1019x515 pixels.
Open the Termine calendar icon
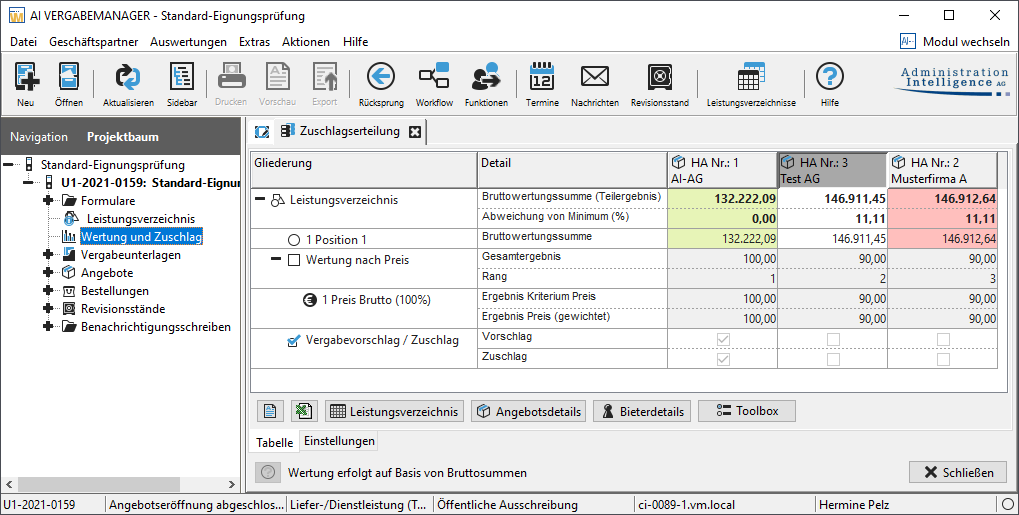[x=542, y=77]
